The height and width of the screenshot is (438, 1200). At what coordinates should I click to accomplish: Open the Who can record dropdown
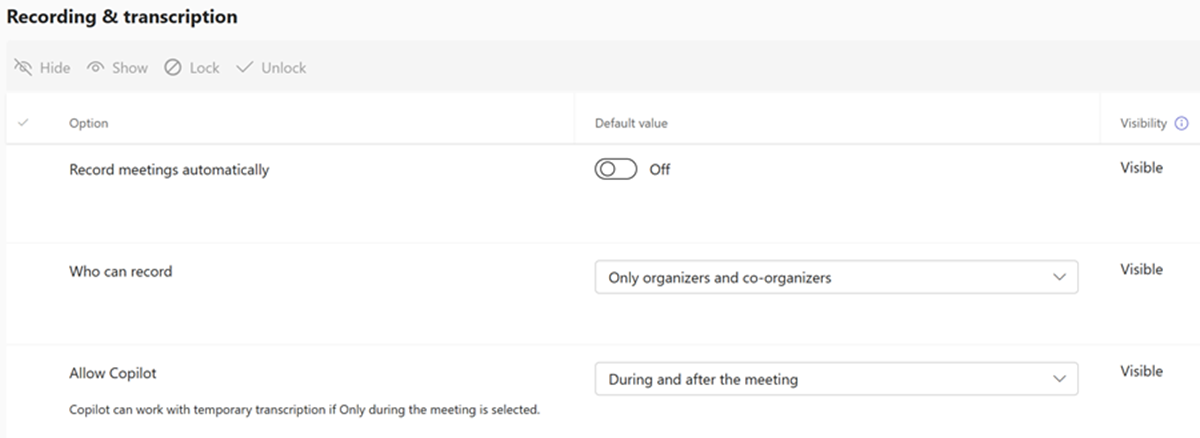pyautogui.click(x=836, y=278)
